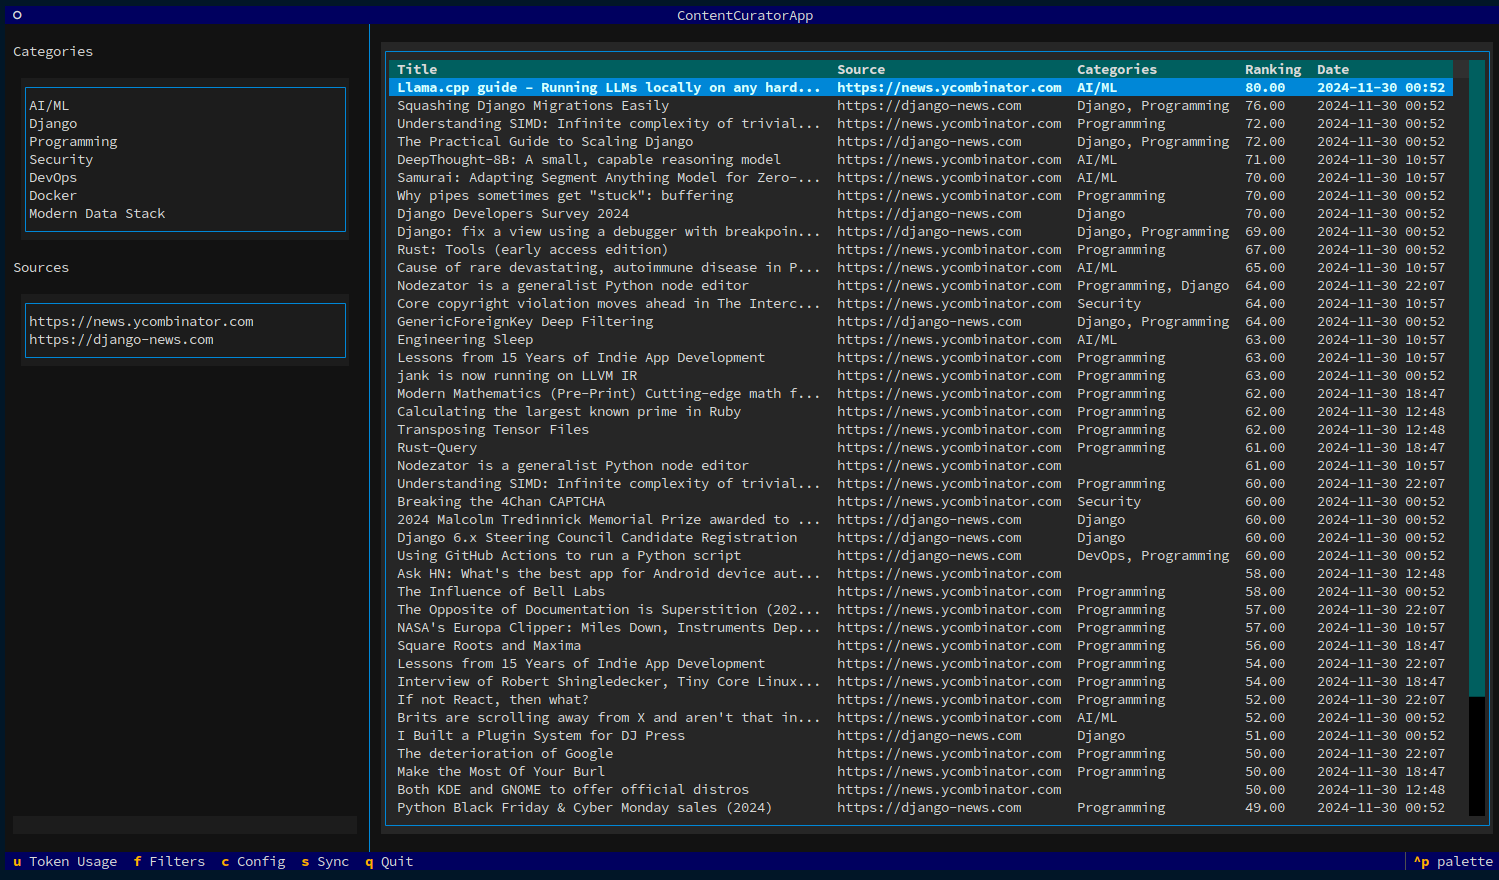Click the input field below the Sources list
This screenshot has width=1499, height=880.
coord(185,825)
